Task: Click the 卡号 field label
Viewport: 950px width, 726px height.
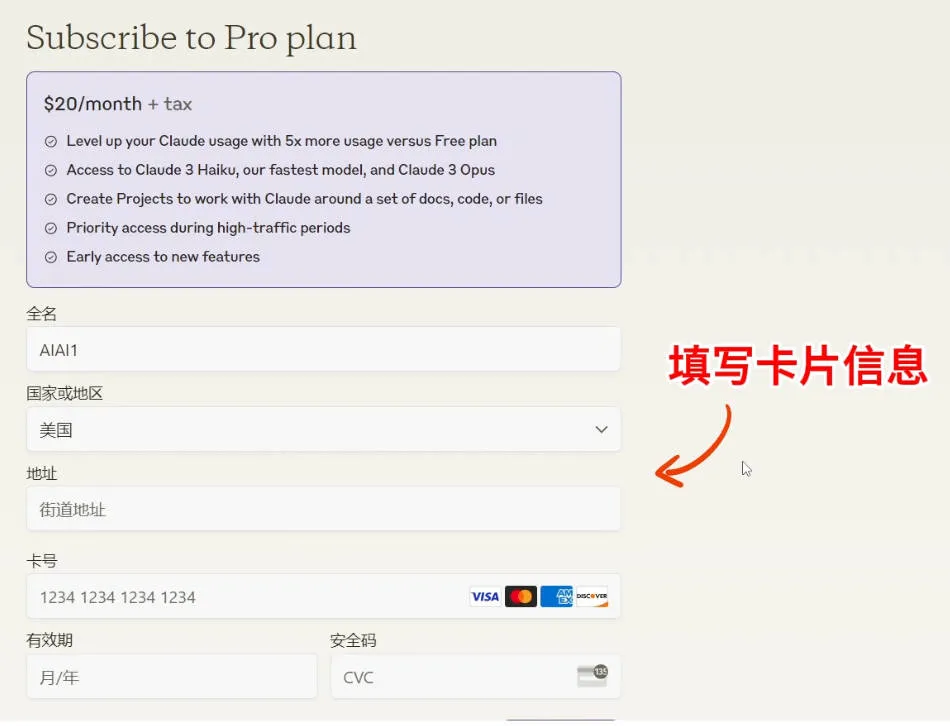Action: [42, 562]
